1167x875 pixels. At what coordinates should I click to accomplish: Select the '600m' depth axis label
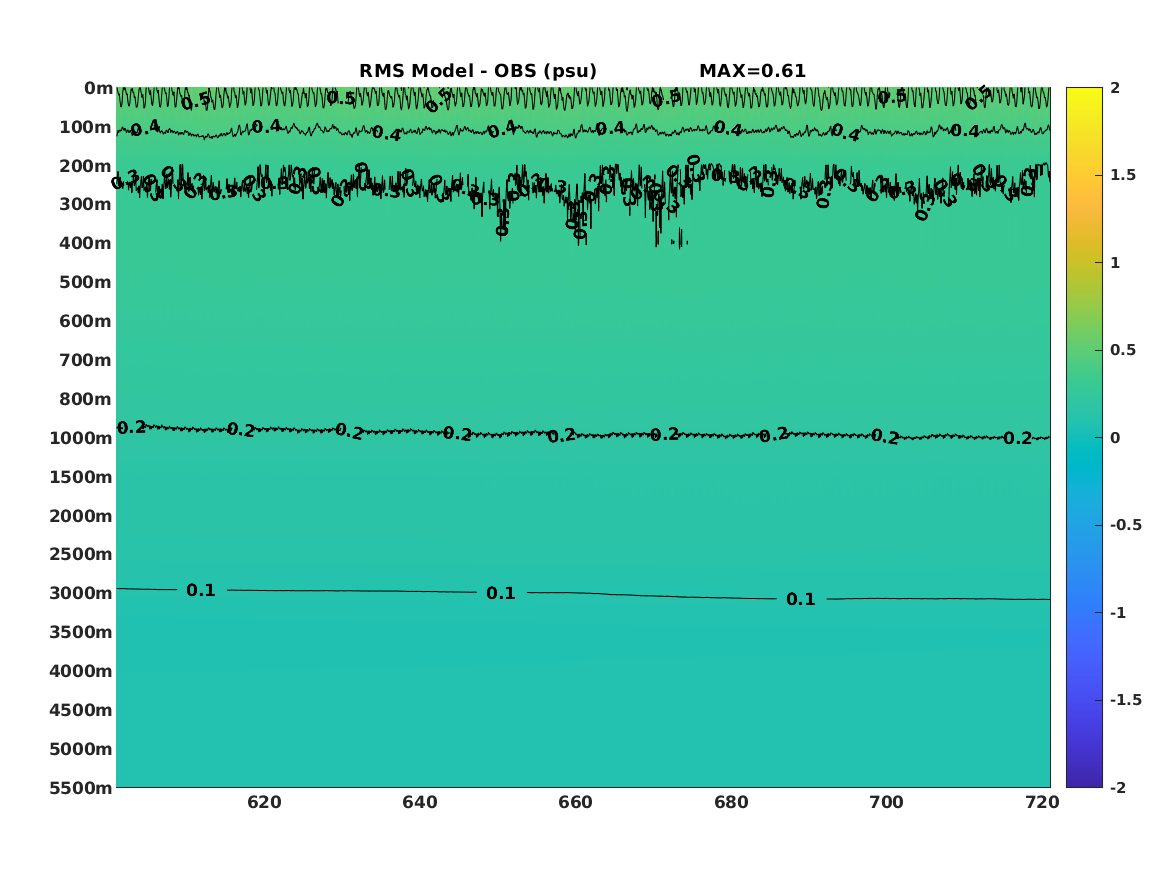coord(86,321)
